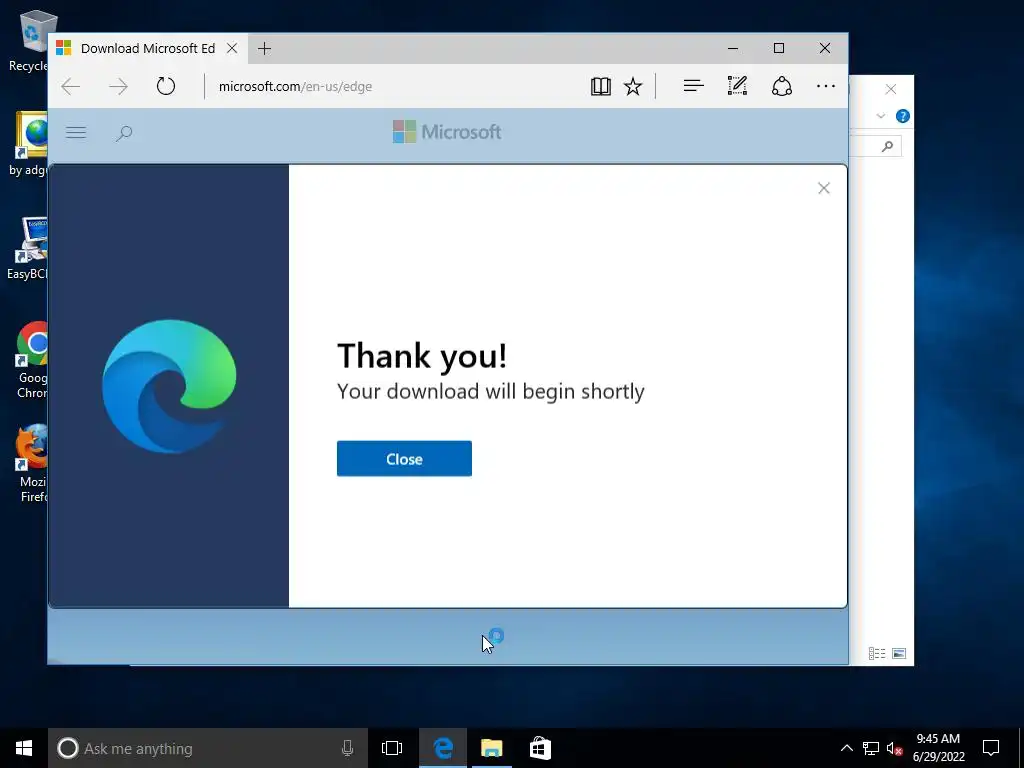Open File Explorer from taskbar
Screen dimensions: 1024x768
tap(492, 748)
